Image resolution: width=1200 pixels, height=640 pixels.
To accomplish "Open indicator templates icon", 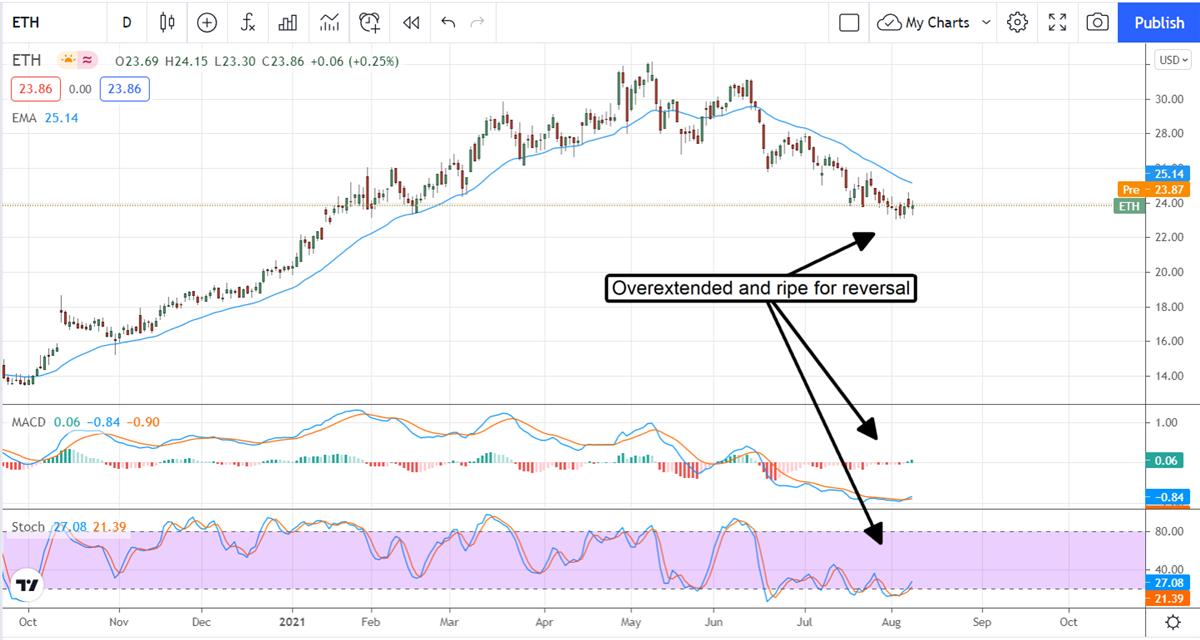I will tap(329, 22).
